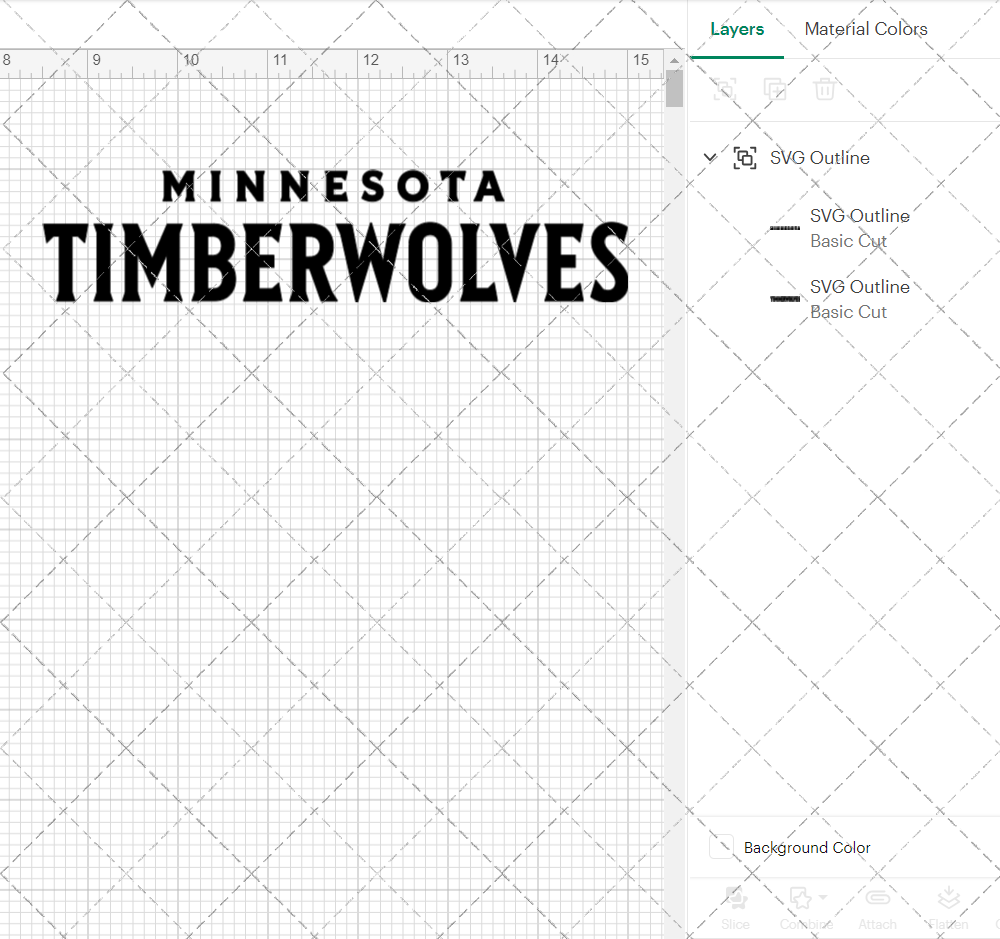Open the Background Color swatch
The image size is (1000, 939).
tap(721, 847)
